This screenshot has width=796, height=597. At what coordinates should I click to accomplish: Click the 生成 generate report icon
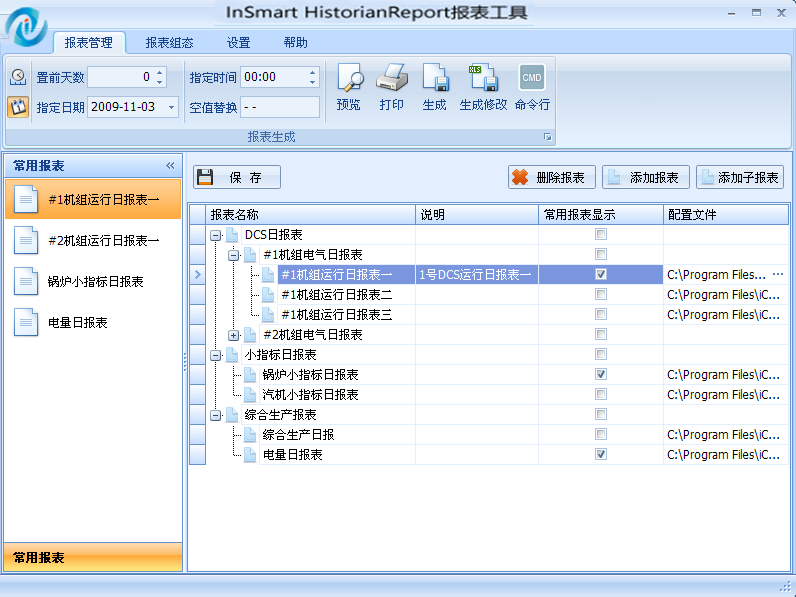click(435, 78)
